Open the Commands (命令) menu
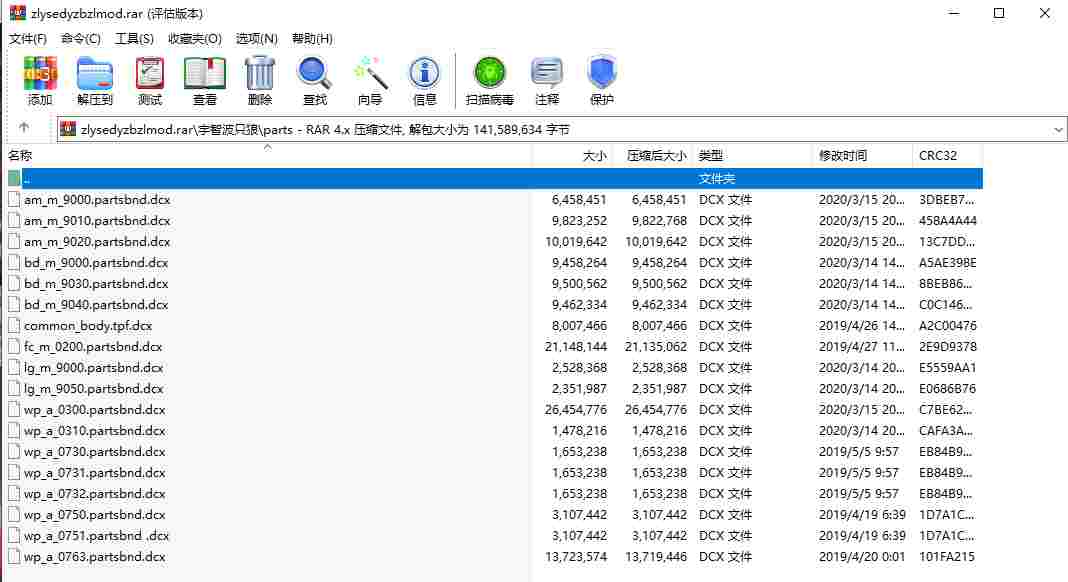The width and height of the screenshot is (1068, 582). [x=80, y=39]
